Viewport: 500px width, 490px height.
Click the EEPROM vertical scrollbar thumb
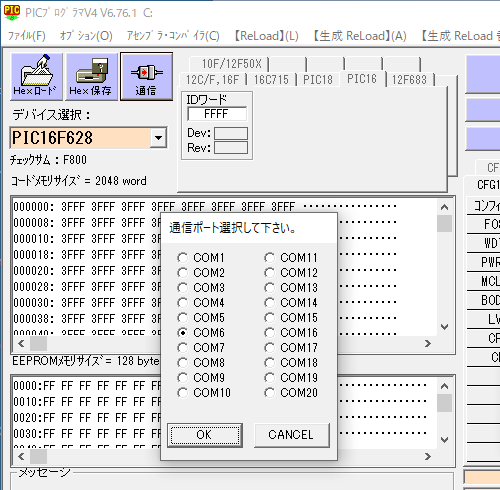click(x=444, y=403)
